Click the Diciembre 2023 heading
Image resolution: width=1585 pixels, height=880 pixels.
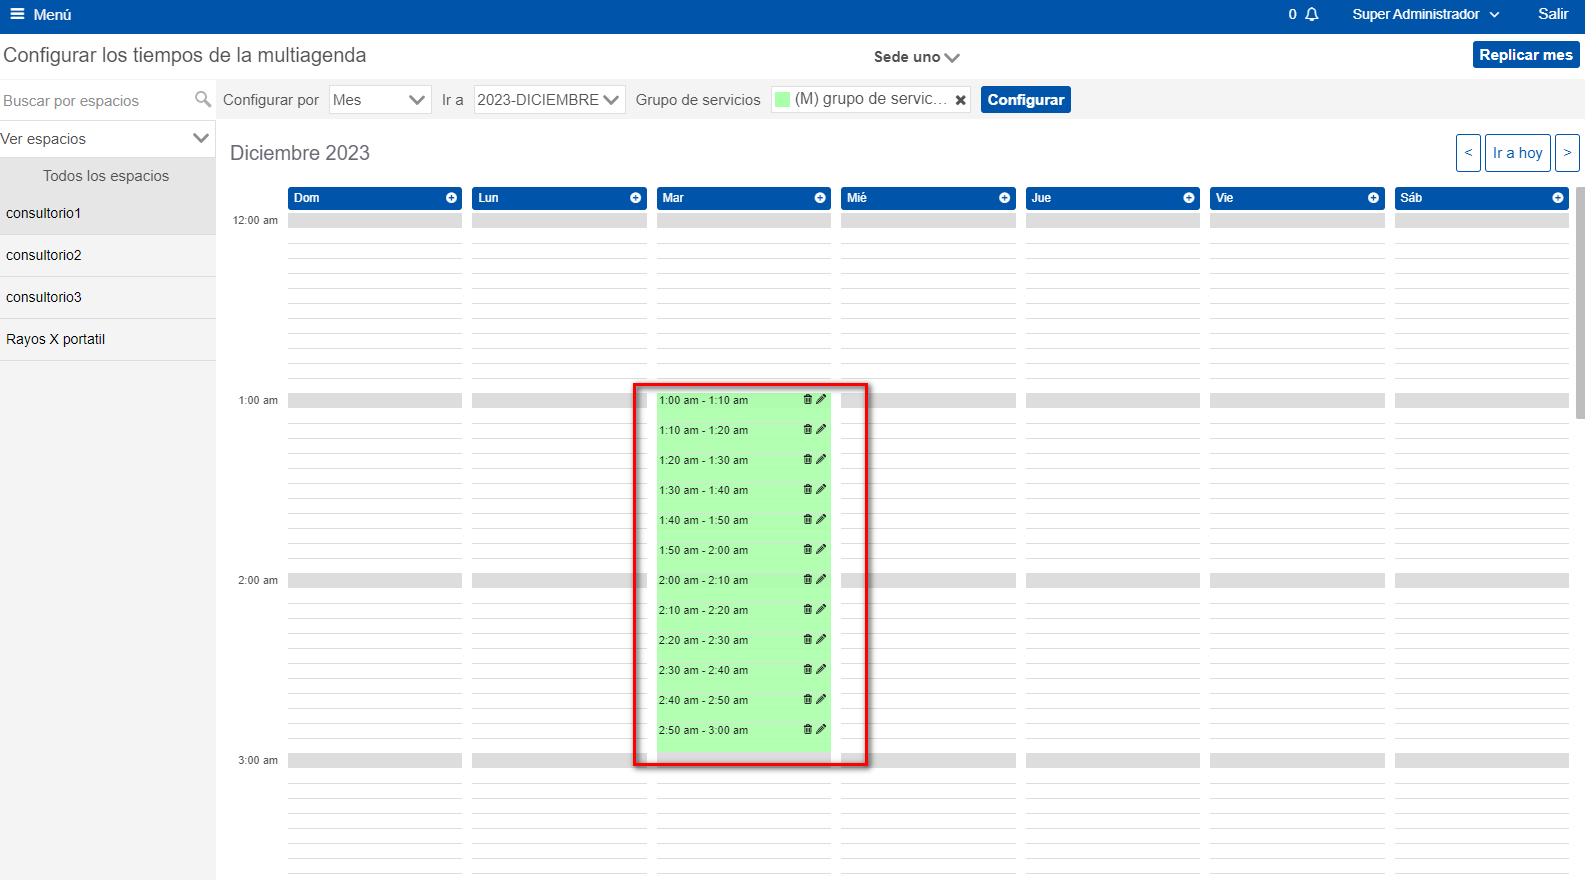pyautogui.click(x=300, y=153)
